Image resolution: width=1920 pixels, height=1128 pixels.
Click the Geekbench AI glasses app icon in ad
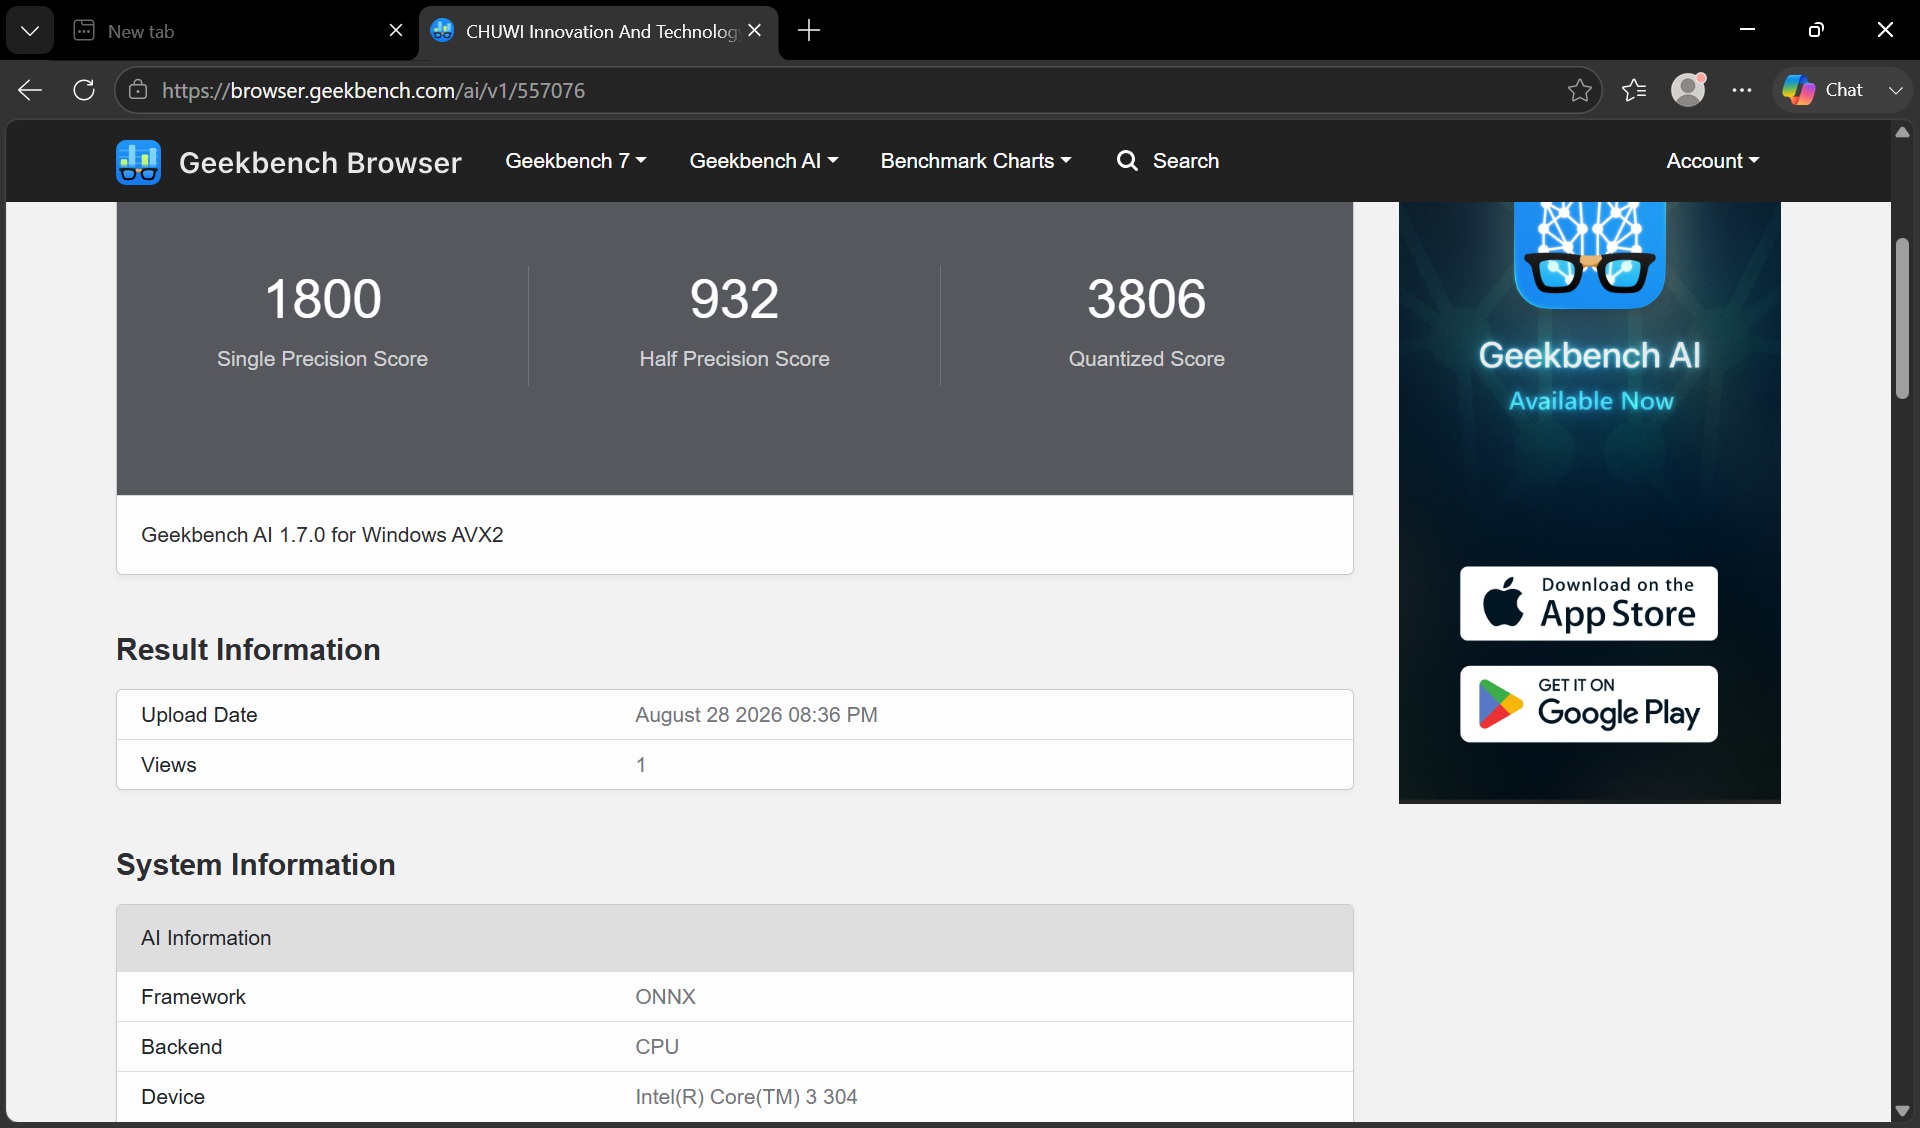point(1590,255)
